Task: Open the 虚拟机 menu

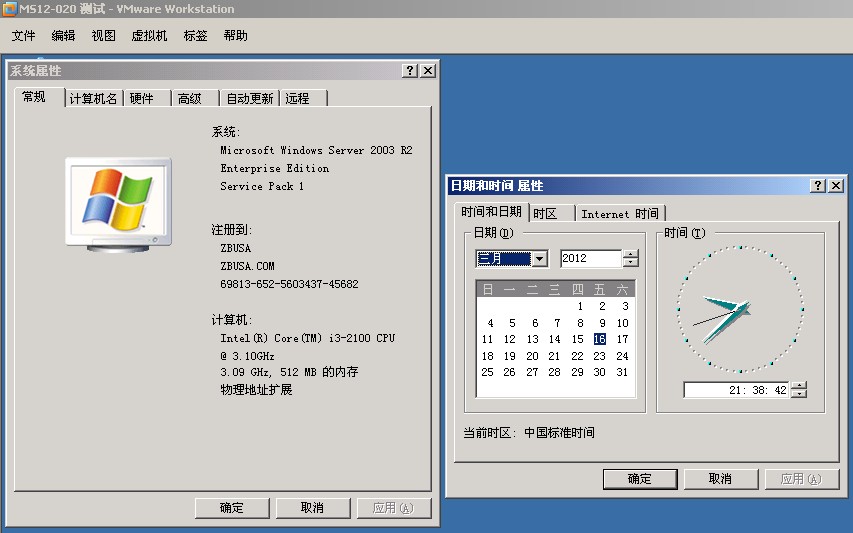Action: [149, 36]
